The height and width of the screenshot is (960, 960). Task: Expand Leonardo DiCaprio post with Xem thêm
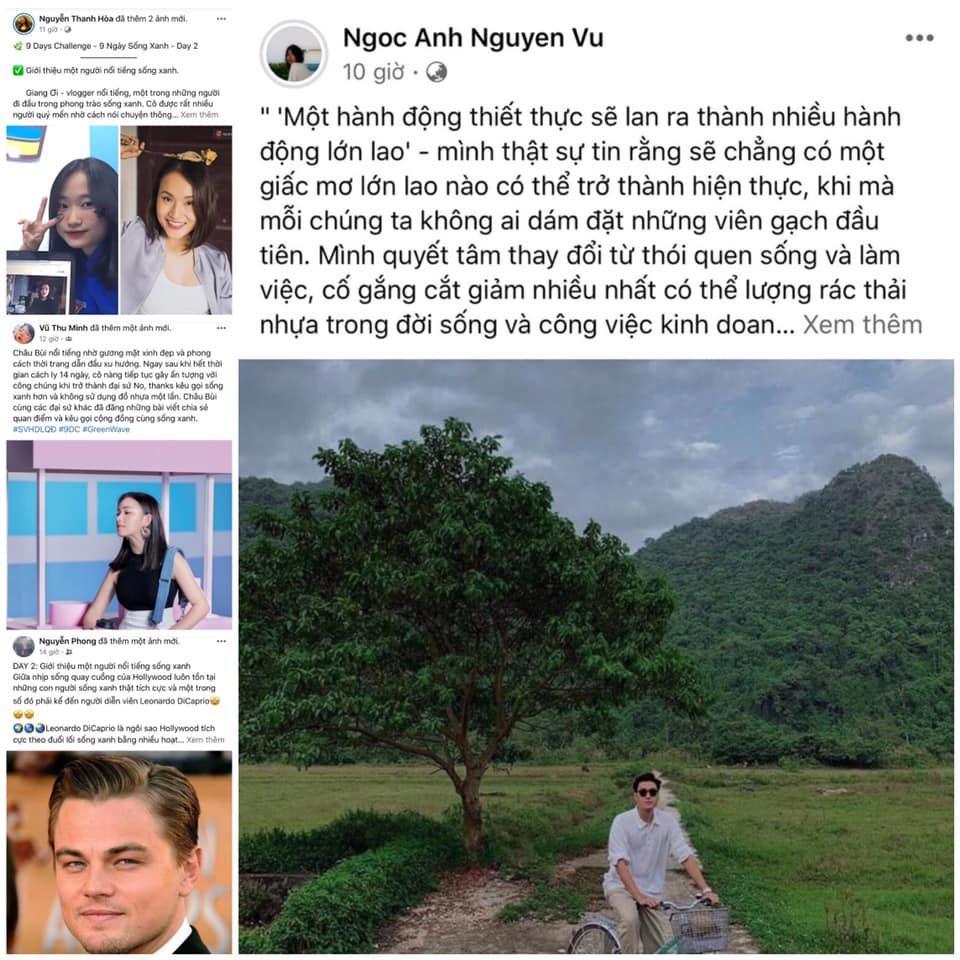pos(205,740)
